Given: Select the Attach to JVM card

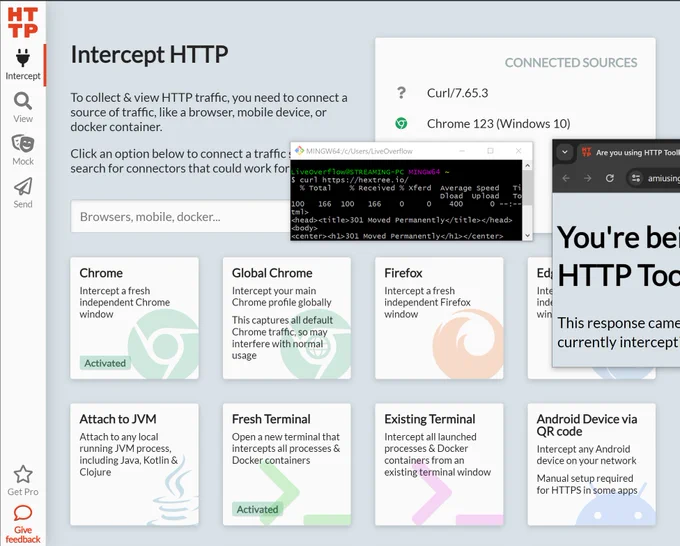Looking at the screenshot, I should (x=134, y=464).
